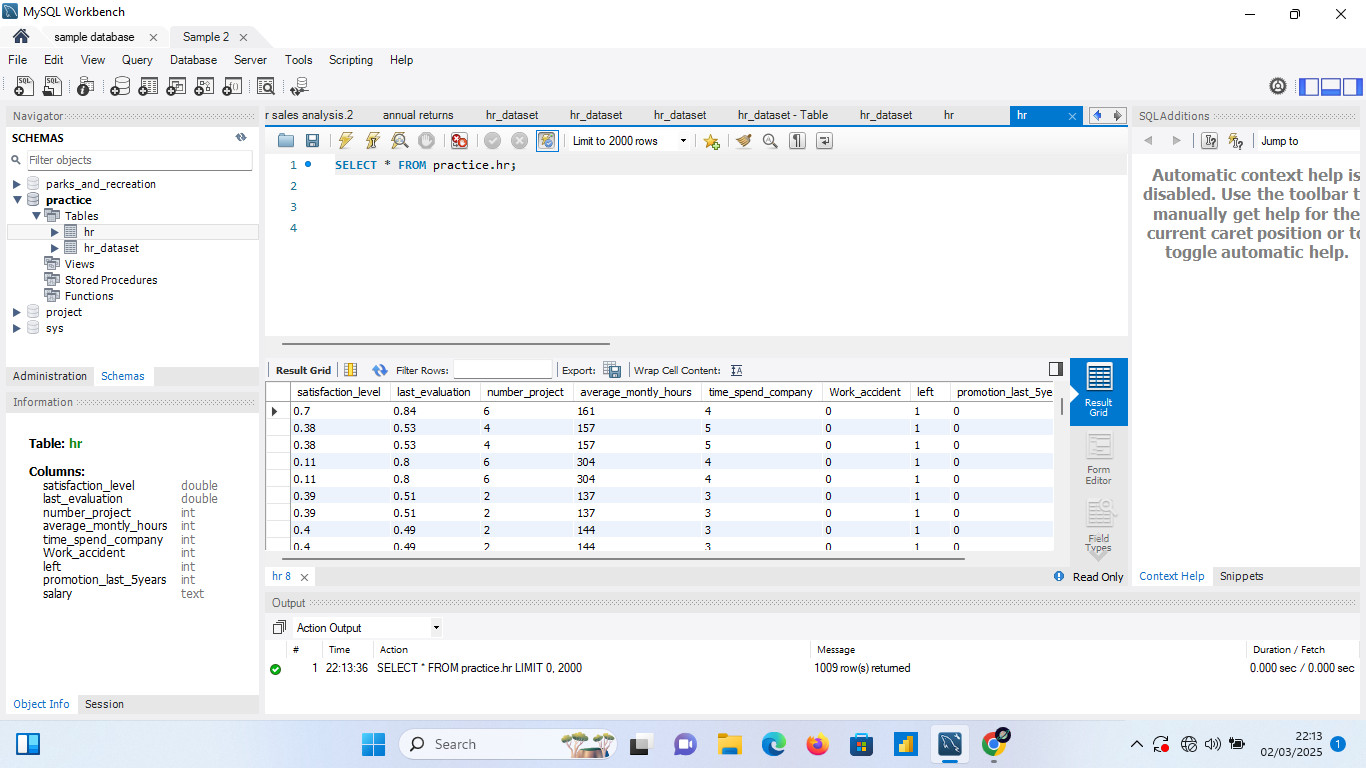This screenshot has height=768, width=1366.
Task: Export recordset to external file
Action: coord(612,370)
